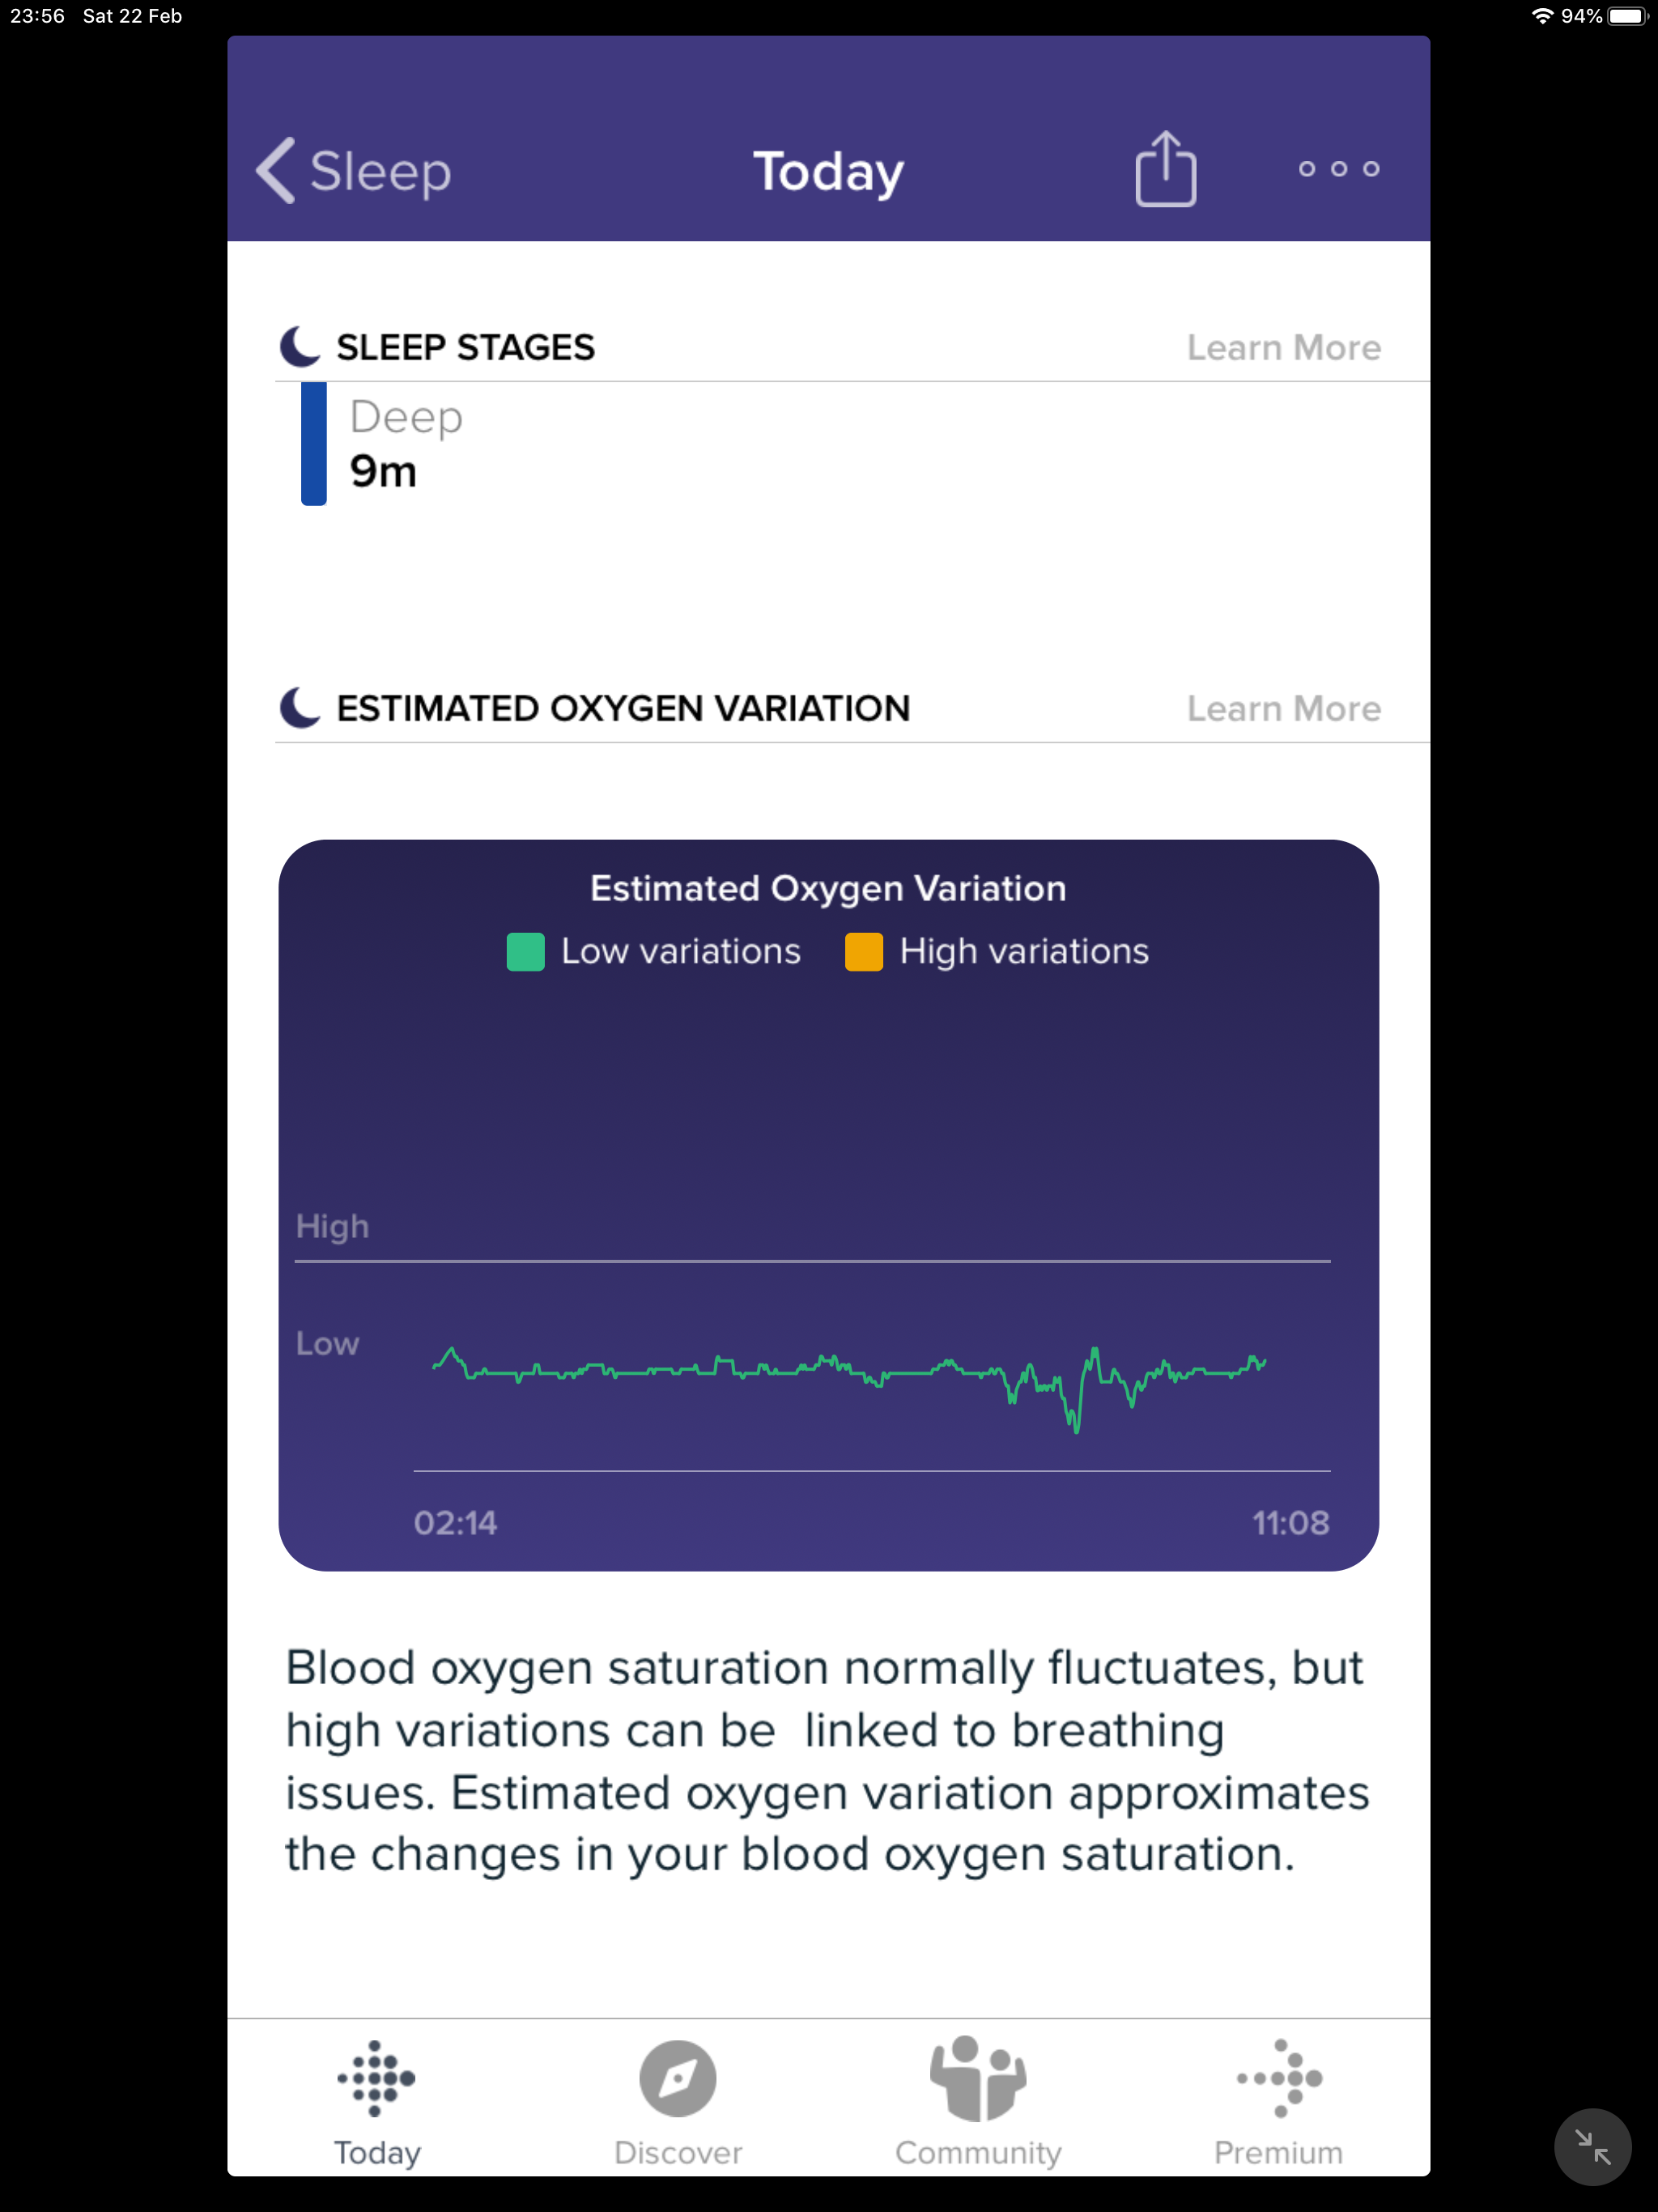Tap the sleep moon icon next to Sleep Stages
The height and width of the screenshot is (2212, 1658).
[x=301, y=347]
